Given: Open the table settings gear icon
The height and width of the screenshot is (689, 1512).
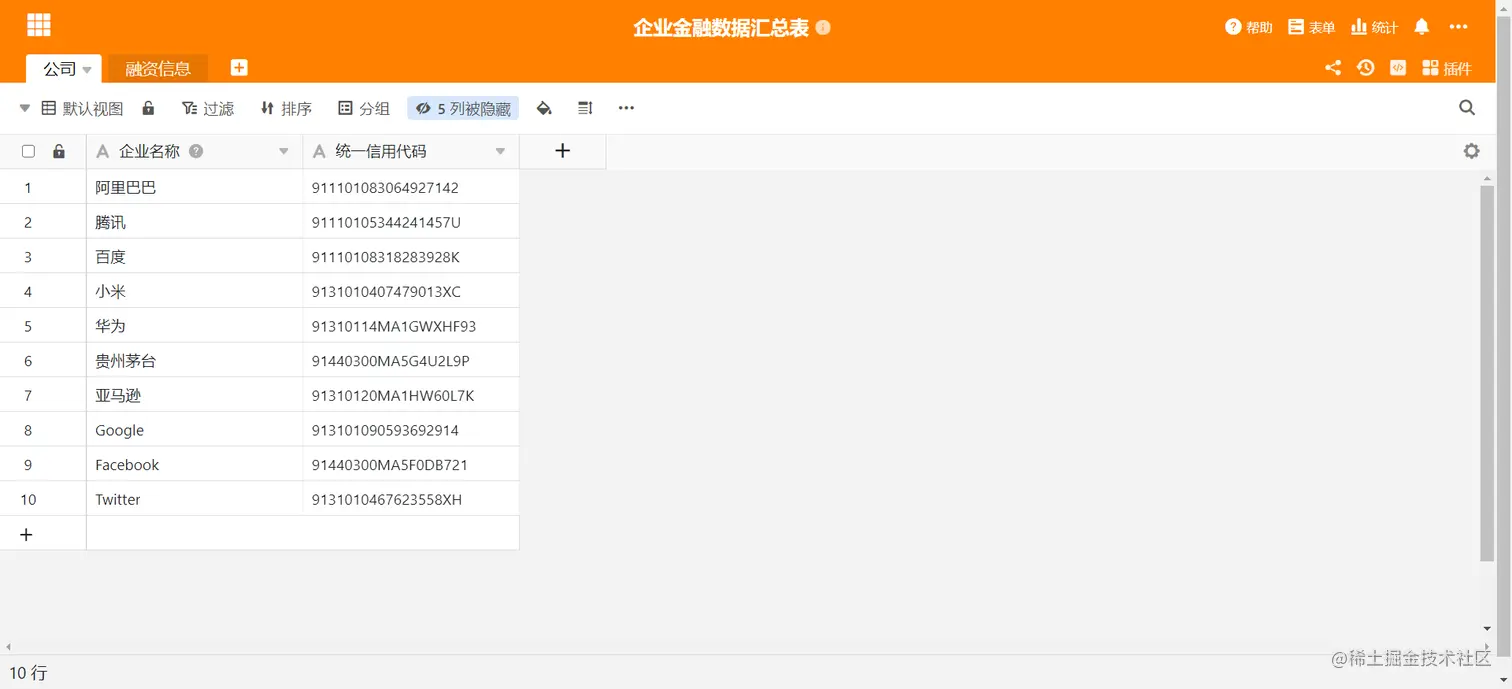Looking at the screenshot, I should tap(1471, 151).
